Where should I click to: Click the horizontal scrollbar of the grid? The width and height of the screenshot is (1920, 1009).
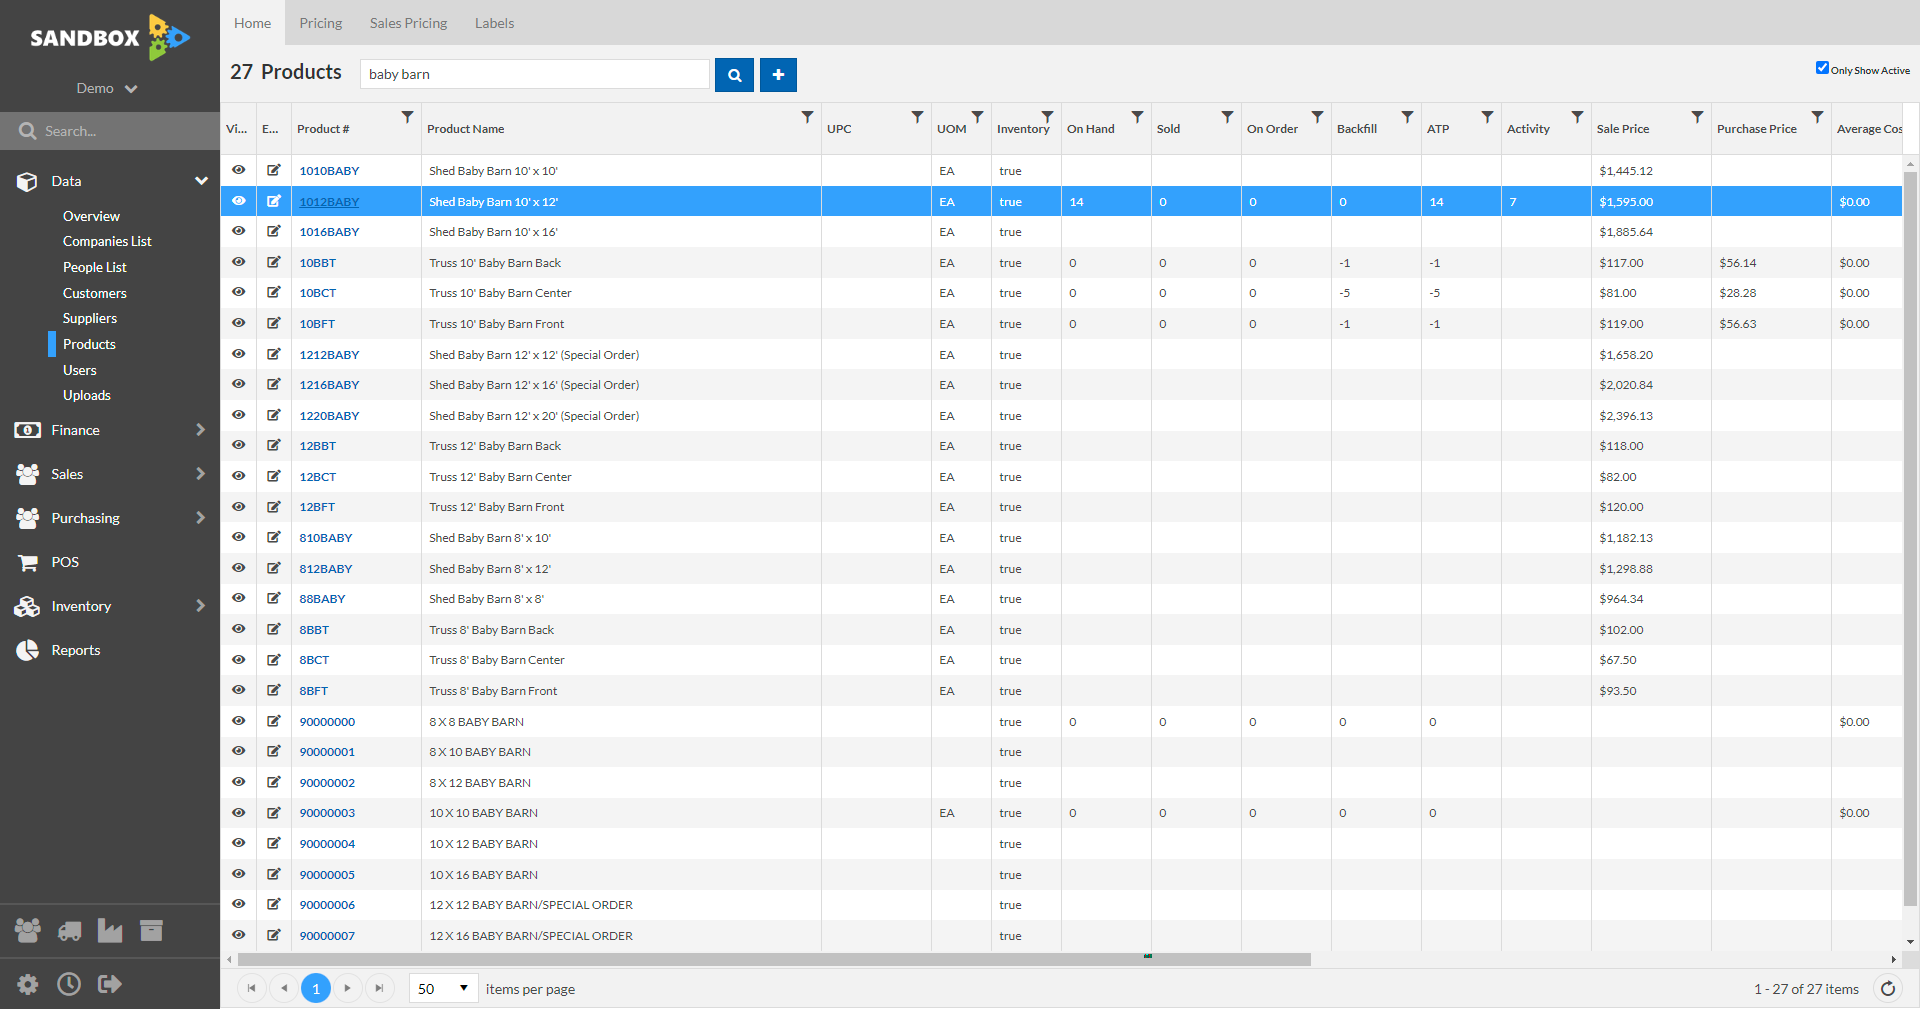774,959
